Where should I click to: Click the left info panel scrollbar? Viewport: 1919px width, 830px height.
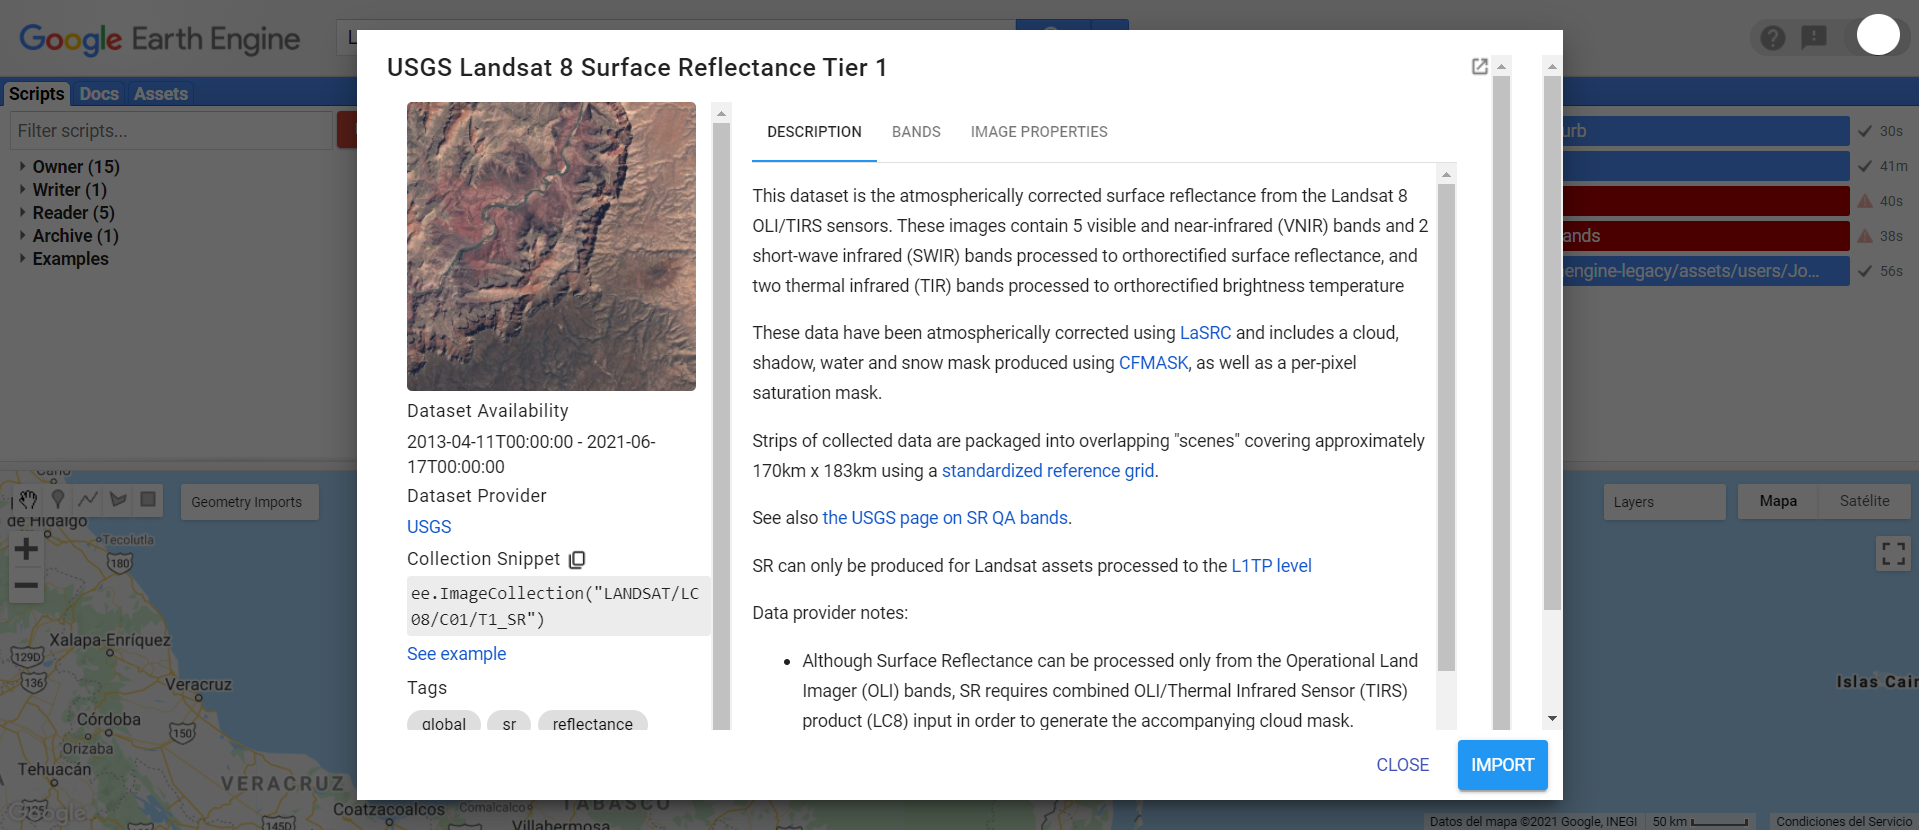pos(721,425)
